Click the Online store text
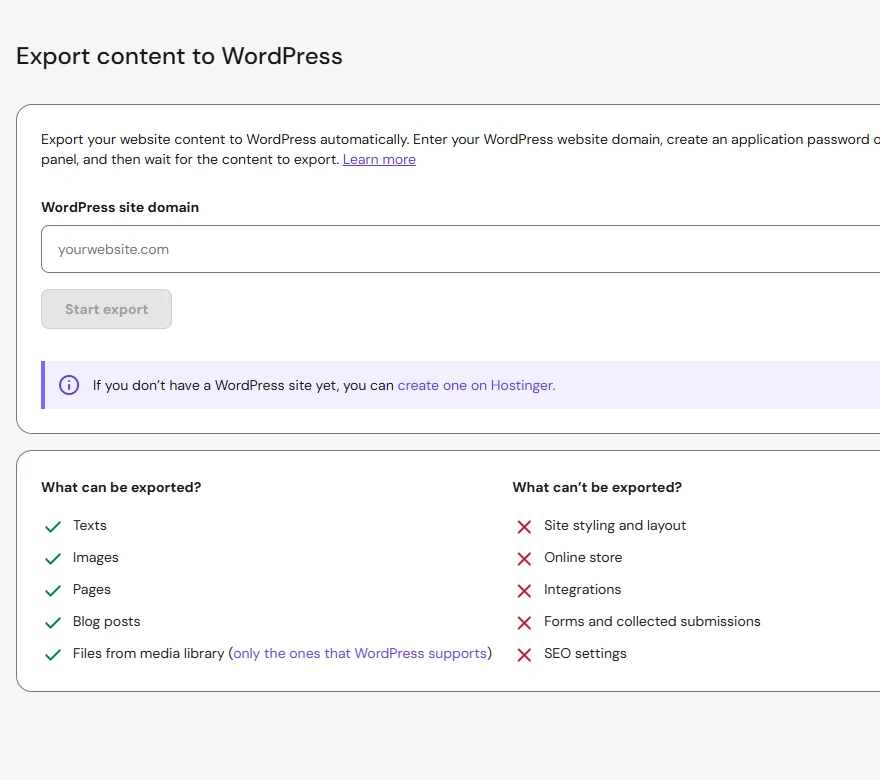 point(583,557)
